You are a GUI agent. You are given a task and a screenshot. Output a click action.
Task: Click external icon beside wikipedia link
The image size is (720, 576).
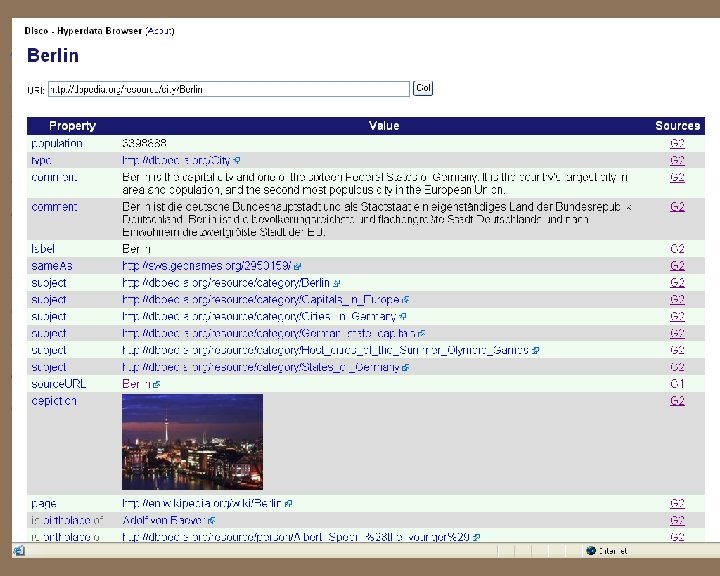click(288, 504)
